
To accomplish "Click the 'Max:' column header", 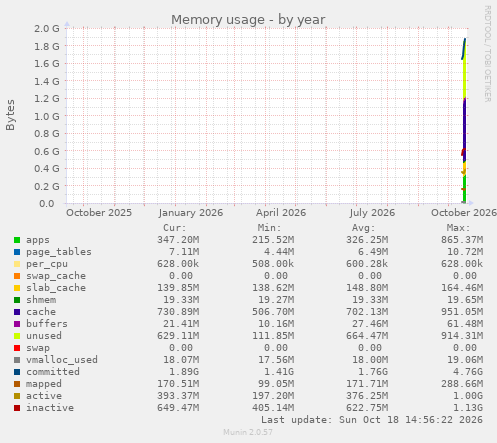I will tap(458, 228).
